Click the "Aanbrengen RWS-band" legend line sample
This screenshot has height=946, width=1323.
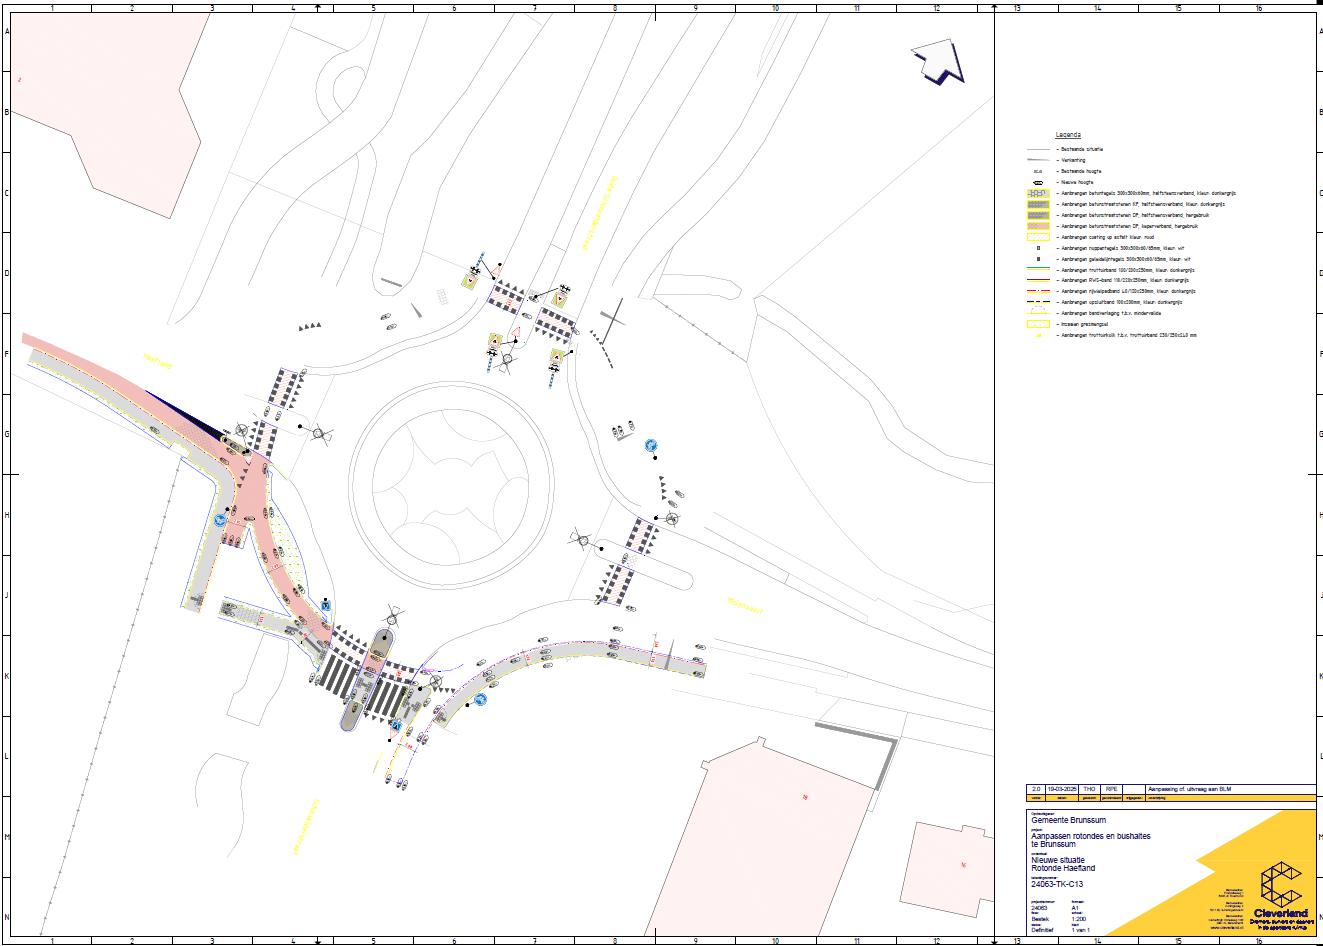tap(1039, 280)
